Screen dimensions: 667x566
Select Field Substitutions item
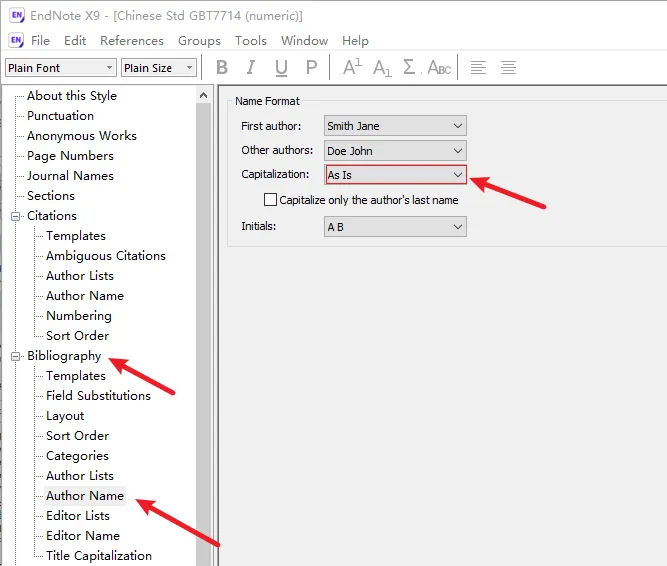click(x=98, y=395)
